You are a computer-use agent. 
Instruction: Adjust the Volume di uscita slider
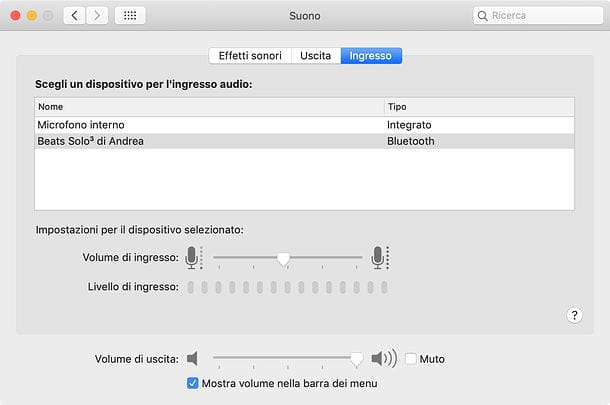pyautogui.click(x=356, y=359)
